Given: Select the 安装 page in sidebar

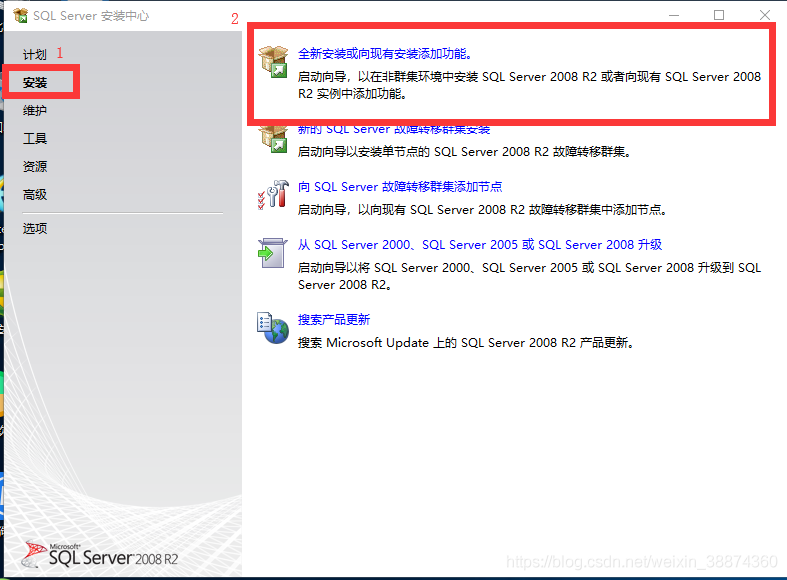Looking at the screenshot, I should point(35,82).
